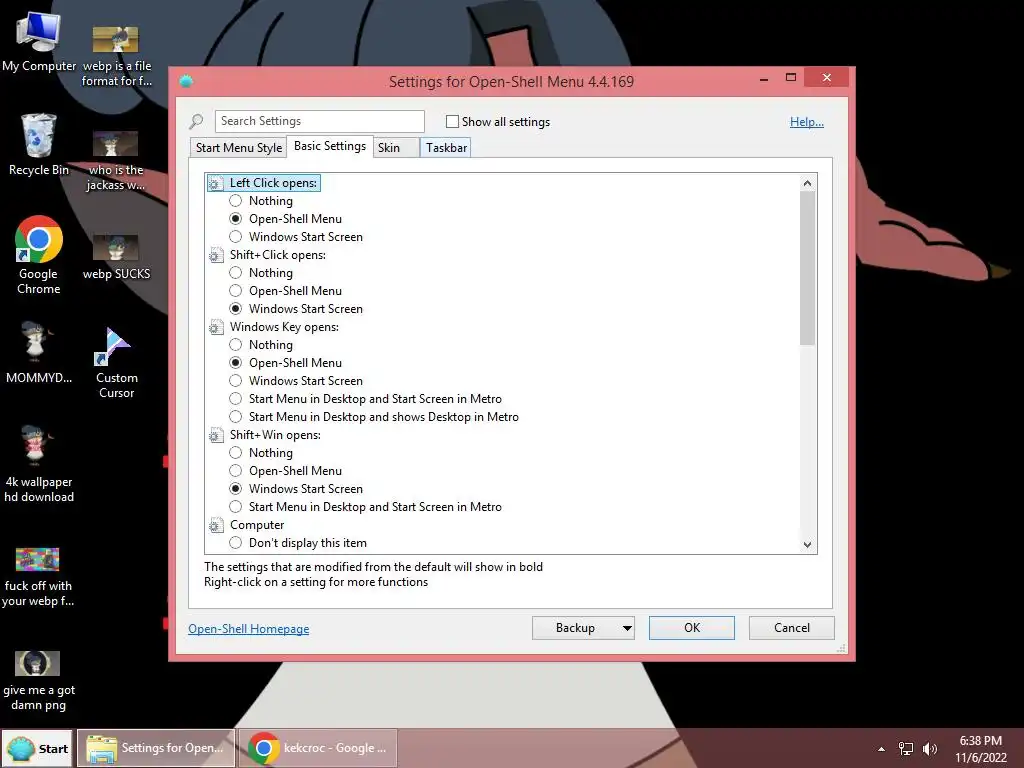The image size is (1024, 768).
Task: Select the 4k wallpaper hd download icon
Action: (39, 464)
